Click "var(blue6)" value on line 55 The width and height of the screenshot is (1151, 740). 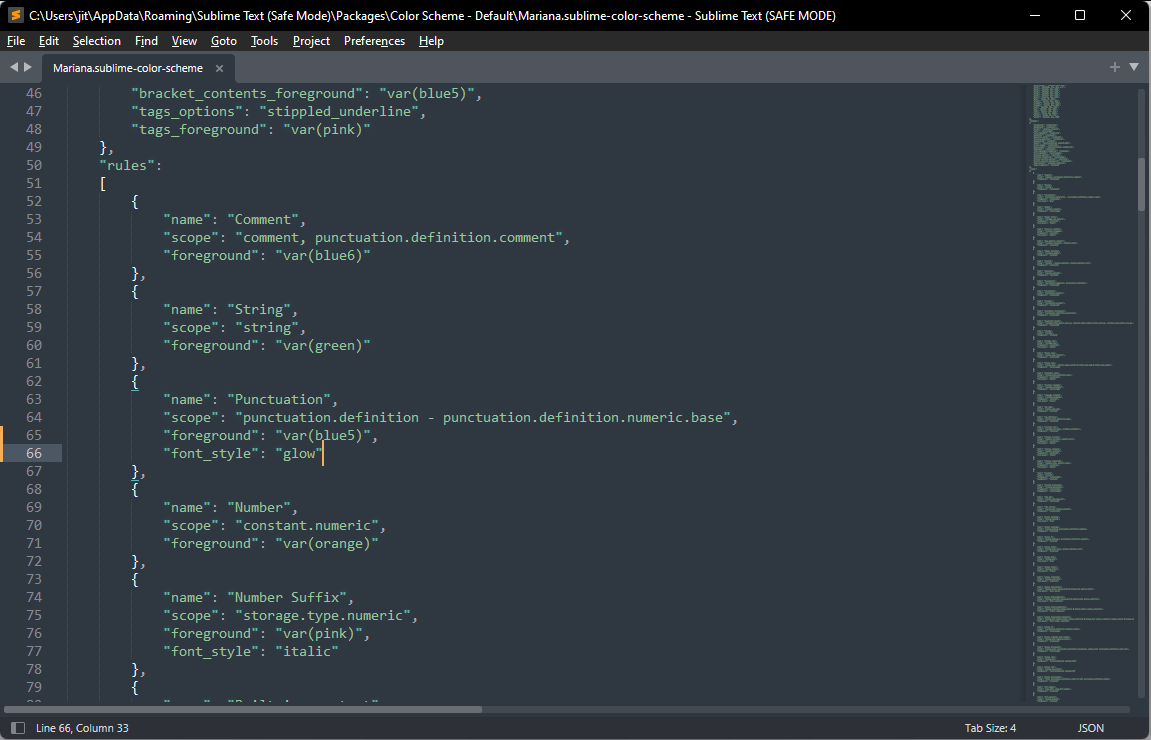pos(323,255)
